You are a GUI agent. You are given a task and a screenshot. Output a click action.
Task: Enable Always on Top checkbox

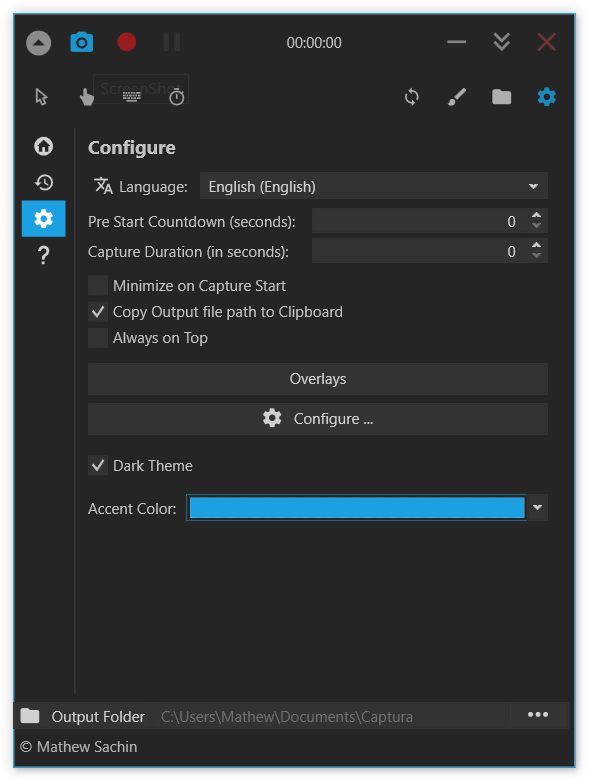click(x=98, y=338)
